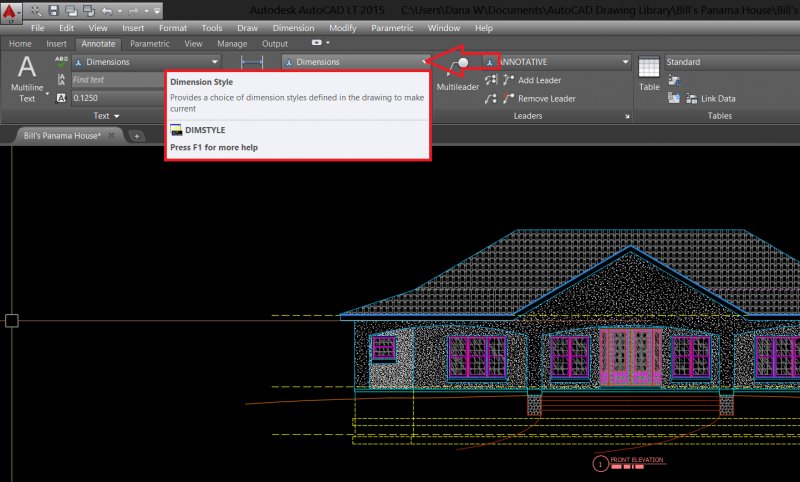Click the Align multileaders icon
Viewport: 800px width, 482px height.
(491, 80)
